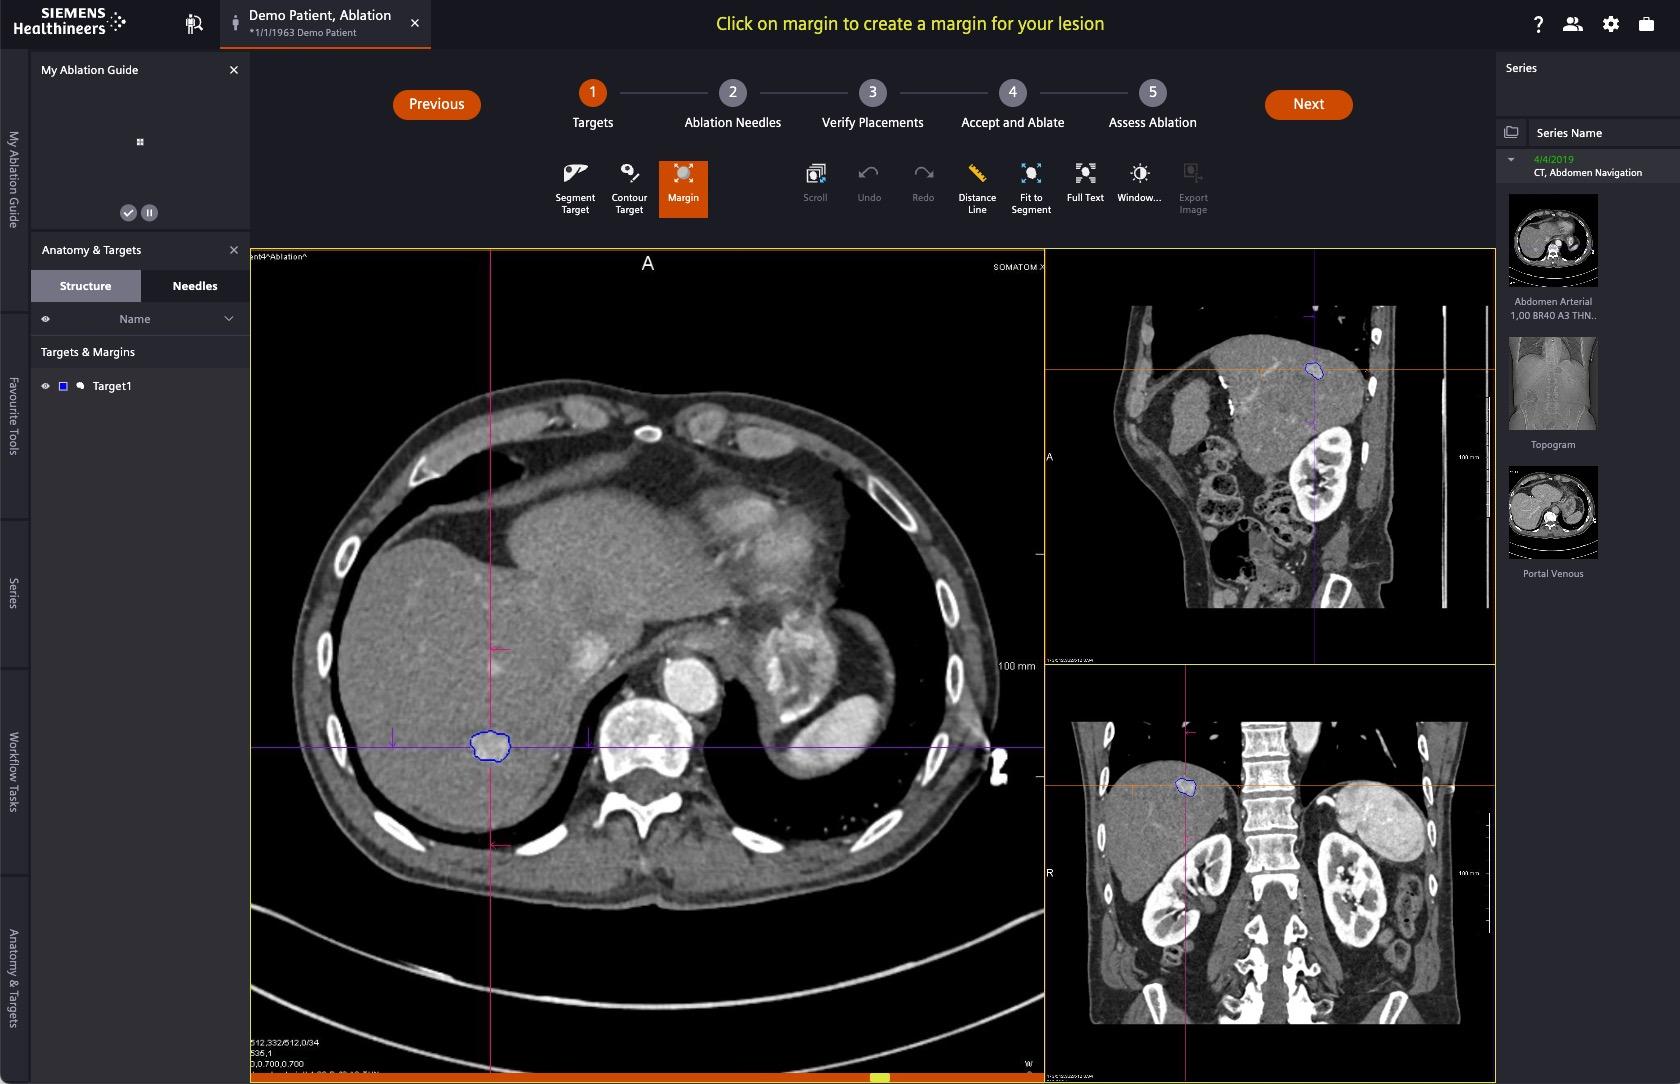Open the Series side tab
1680x1084 pixels.
click(x=14, y=593)
